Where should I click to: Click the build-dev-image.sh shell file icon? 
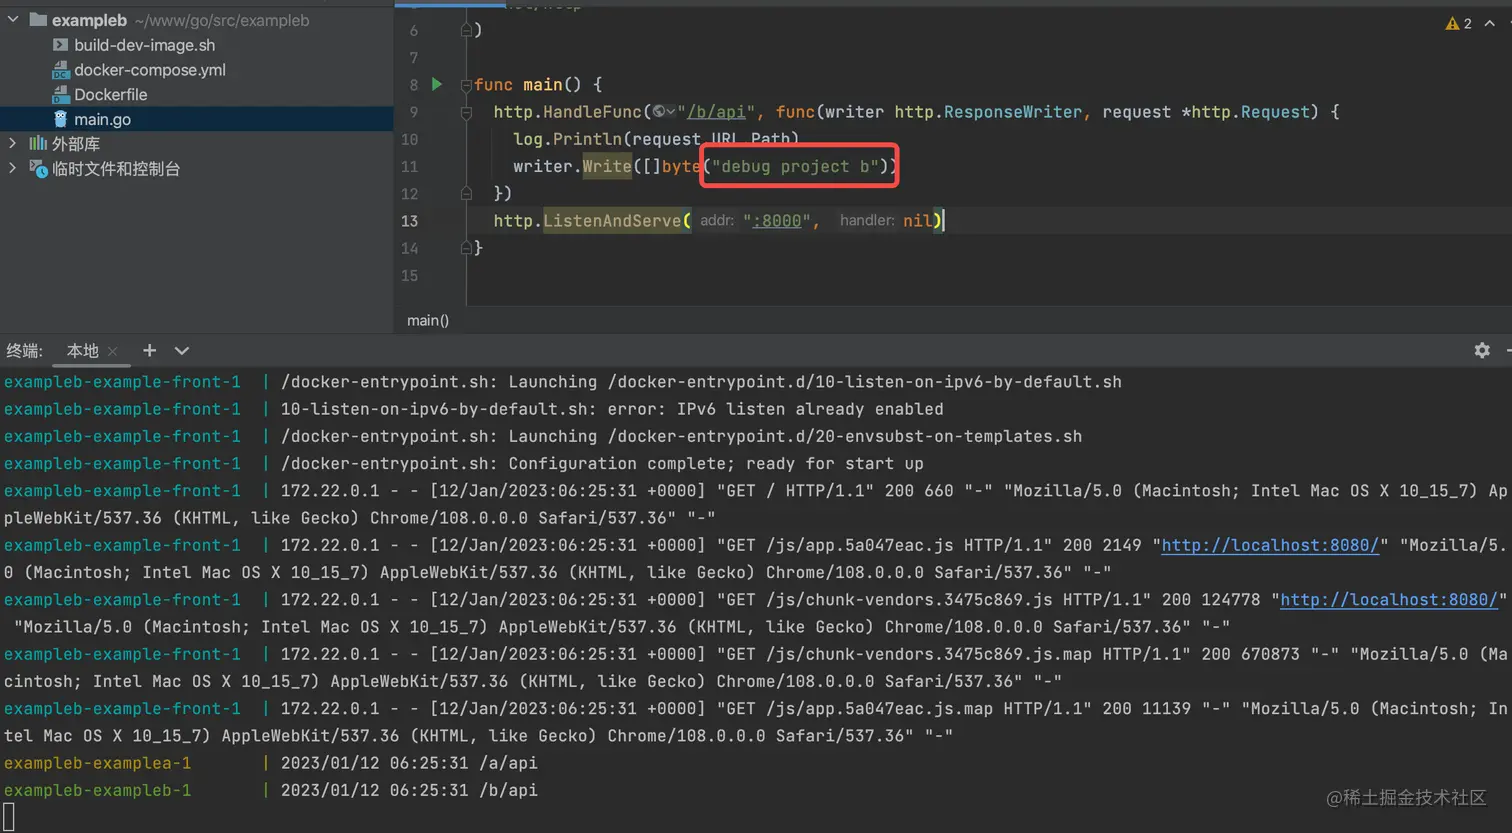click(60, 45)
